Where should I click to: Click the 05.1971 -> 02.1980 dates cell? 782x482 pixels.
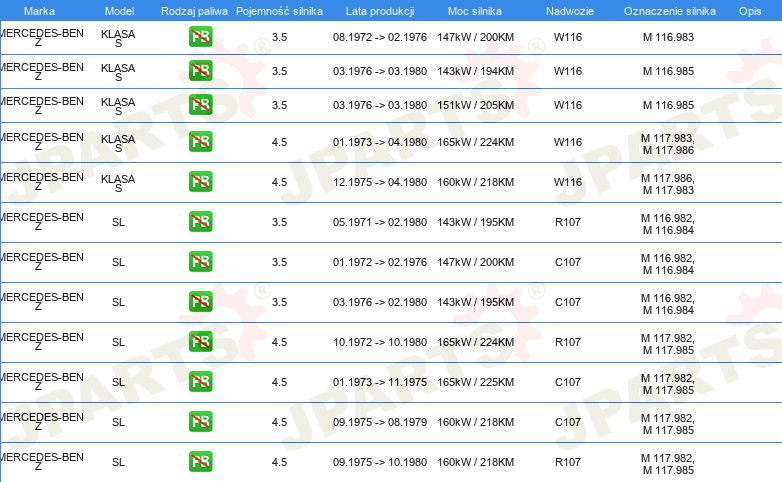pos(380,222)
